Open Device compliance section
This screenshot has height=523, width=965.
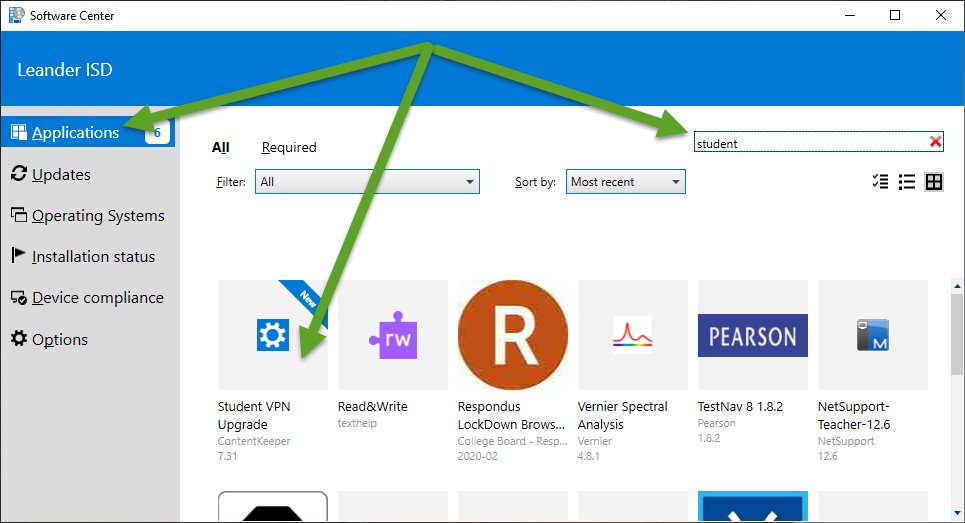tap(97, 298)
